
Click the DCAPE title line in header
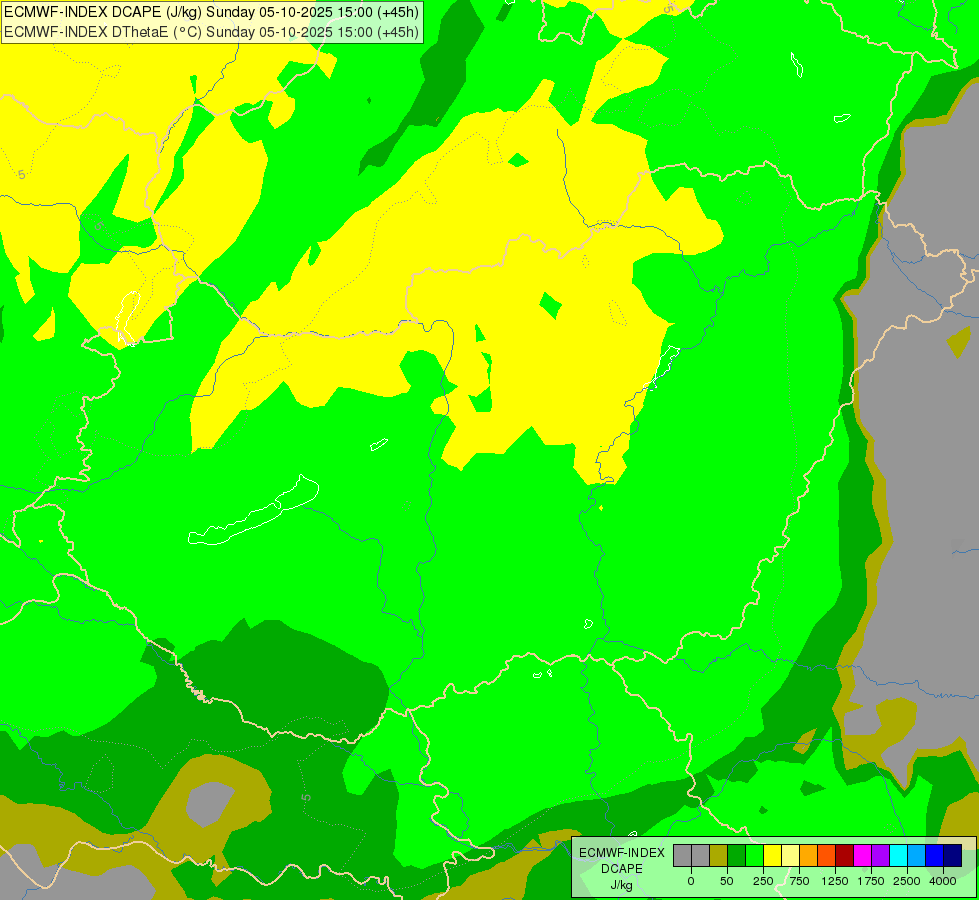(212, 12)
